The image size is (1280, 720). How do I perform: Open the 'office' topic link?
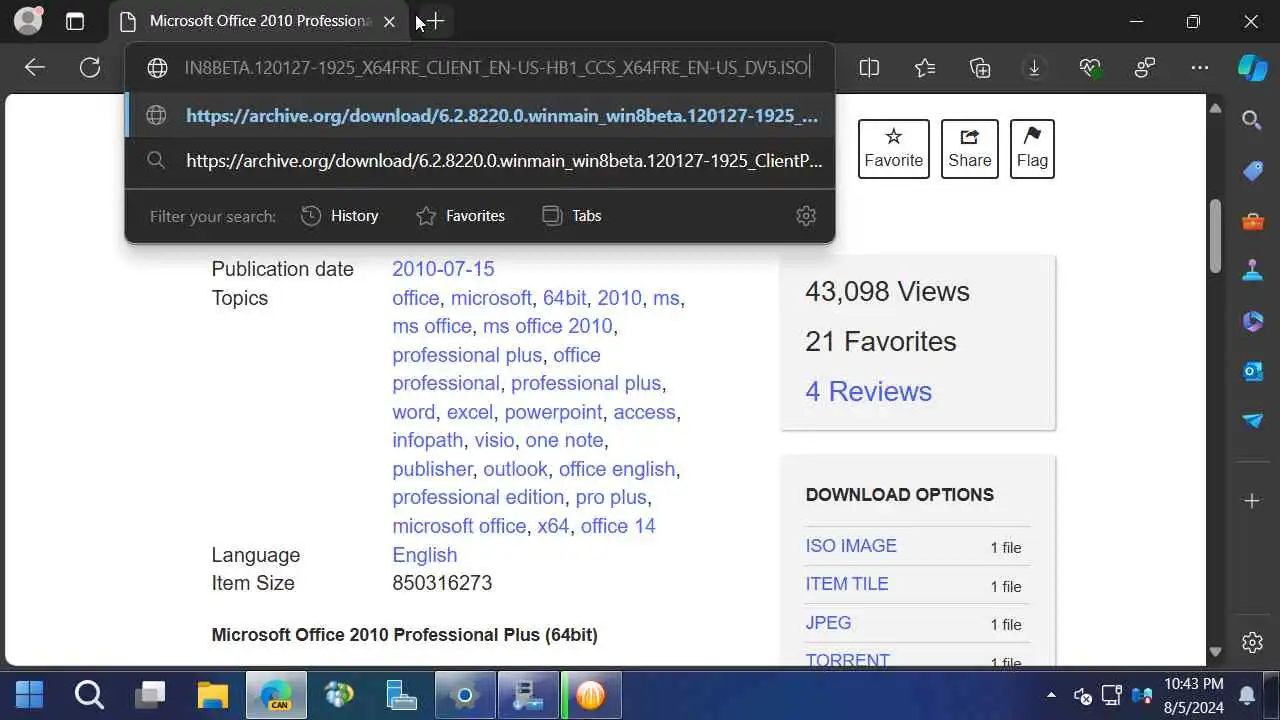(416, 298)
